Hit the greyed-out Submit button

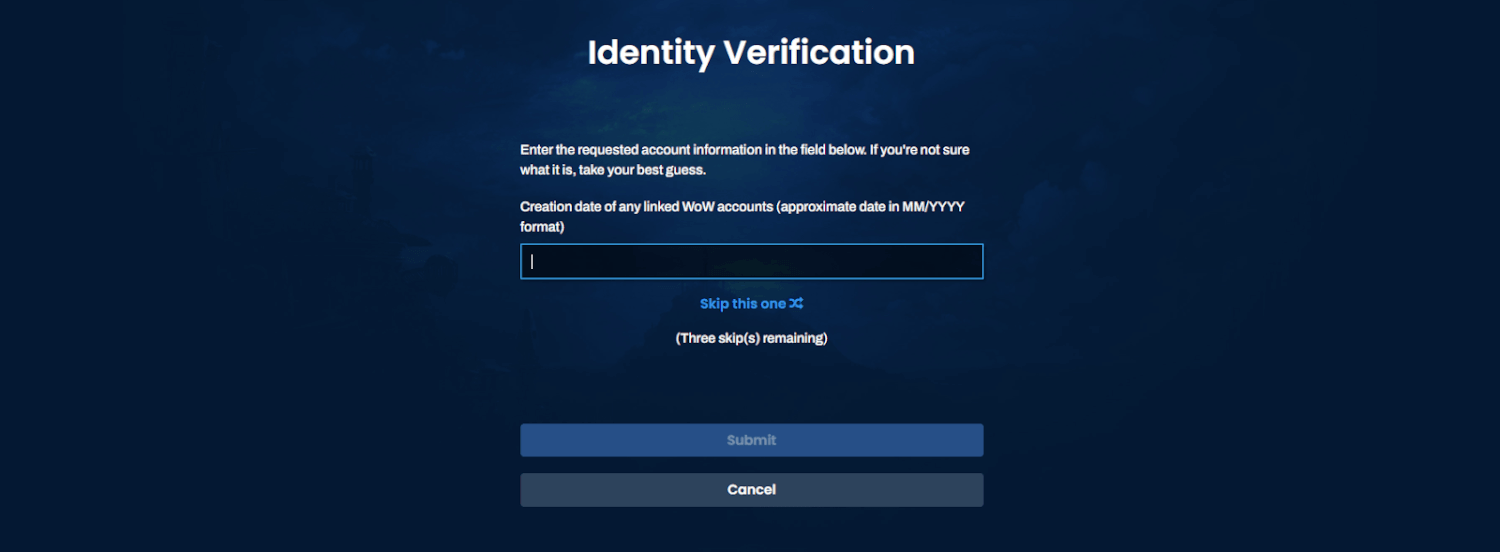click(x=751, y=440)
